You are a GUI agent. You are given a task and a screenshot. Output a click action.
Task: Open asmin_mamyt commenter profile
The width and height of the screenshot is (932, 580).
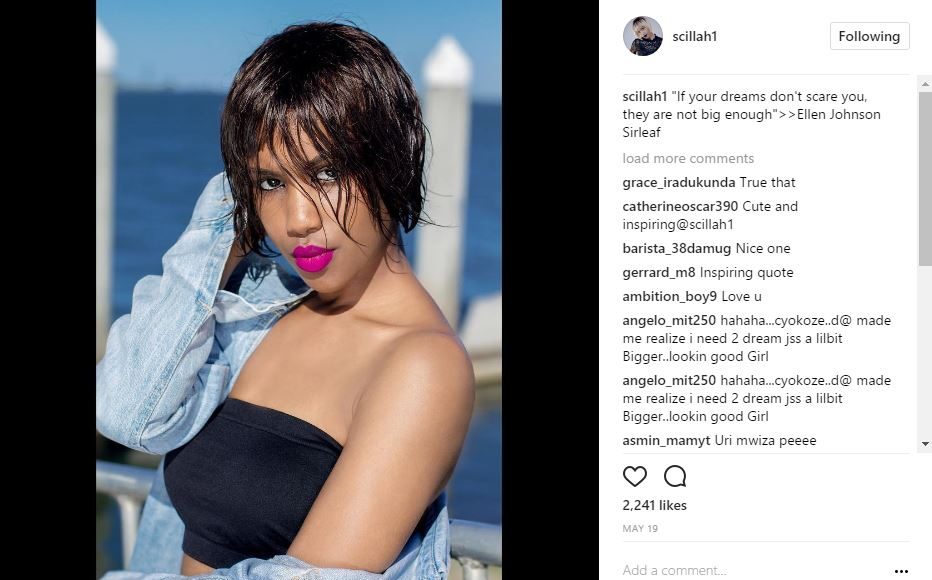(x=666, y=440)
